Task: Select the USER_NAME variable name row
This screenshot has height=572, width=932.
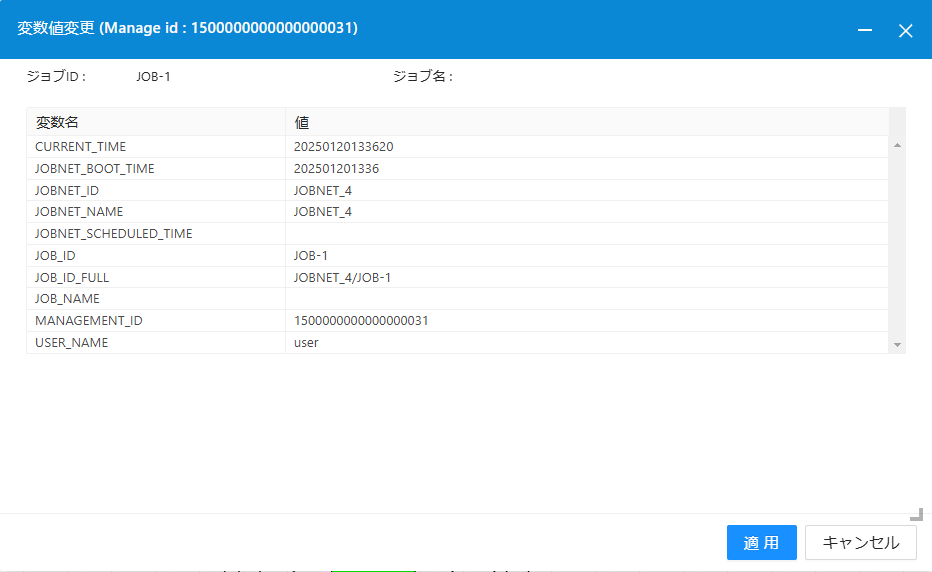Action: point(156,343)
